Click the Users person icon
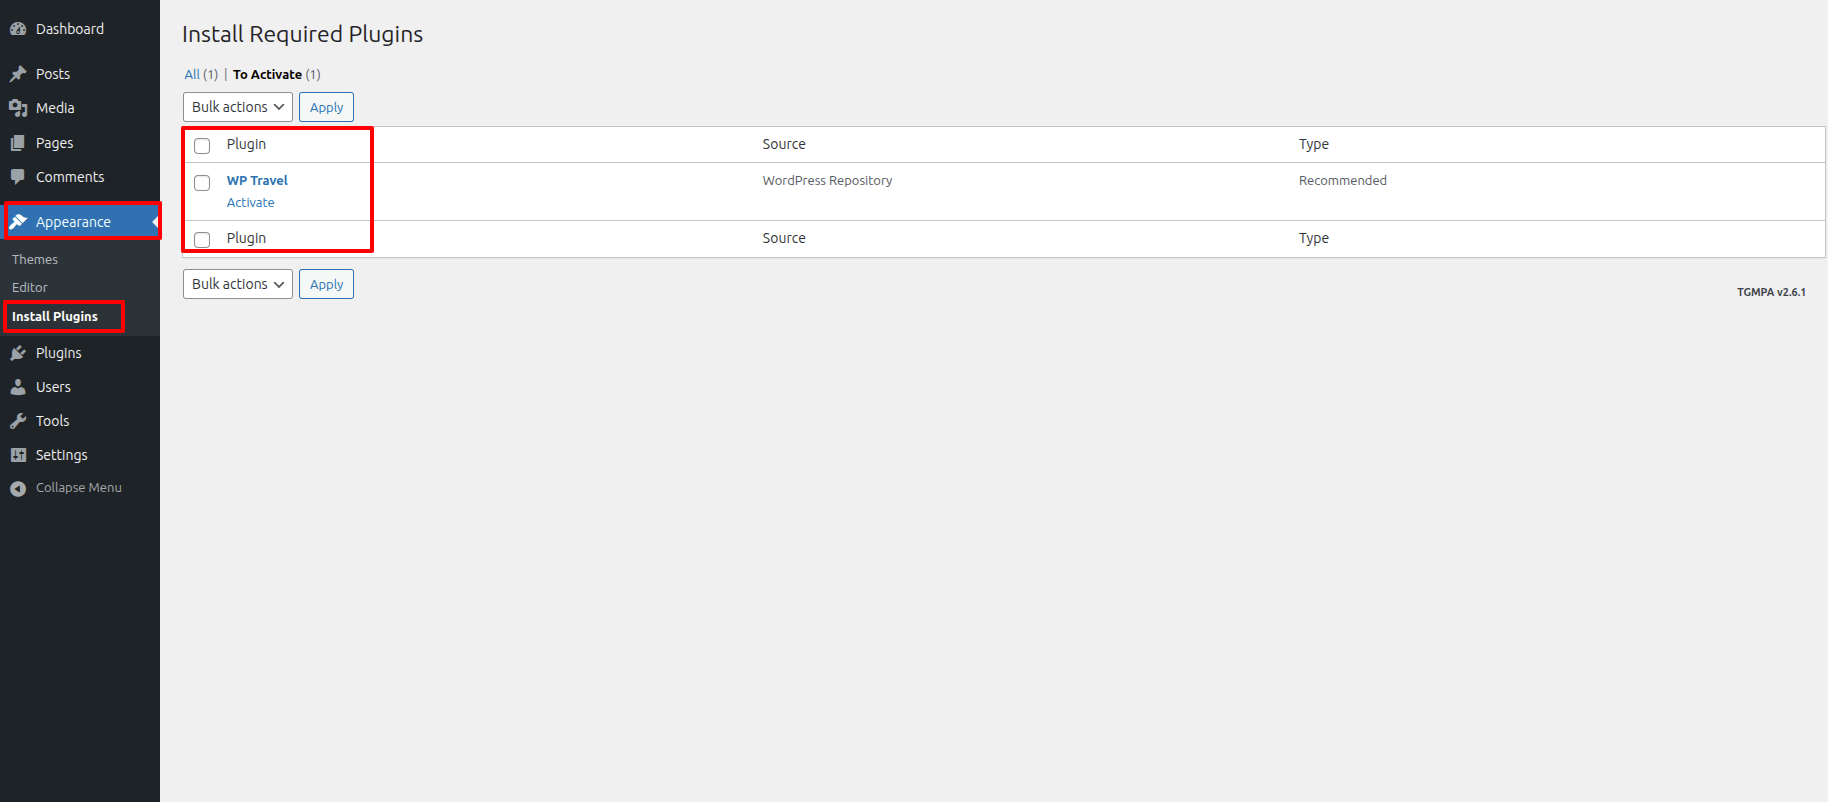Viewport: 1828px width, 802px height. (18, 387)
